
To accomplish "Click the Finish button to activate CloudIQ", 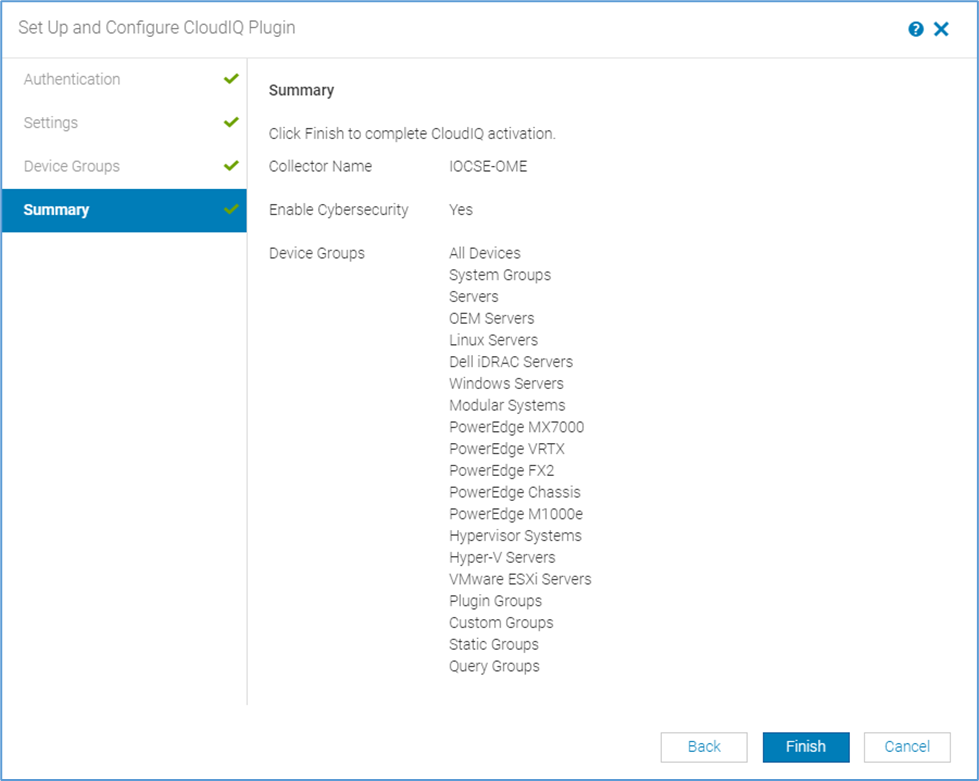I will pyautogui.click(x=806, y=747).
